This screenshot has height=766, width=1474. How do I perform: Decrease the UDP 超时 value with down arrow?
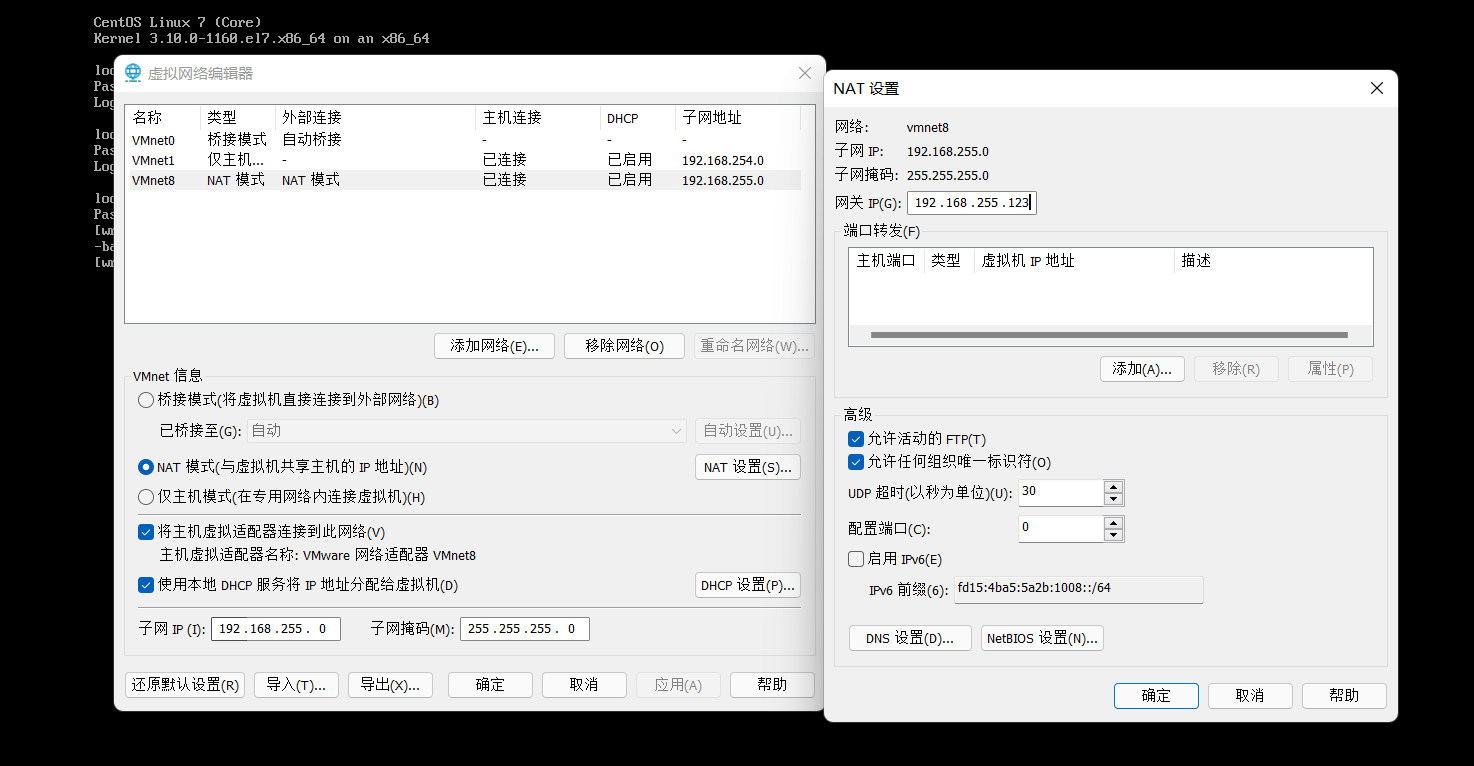1113,499
